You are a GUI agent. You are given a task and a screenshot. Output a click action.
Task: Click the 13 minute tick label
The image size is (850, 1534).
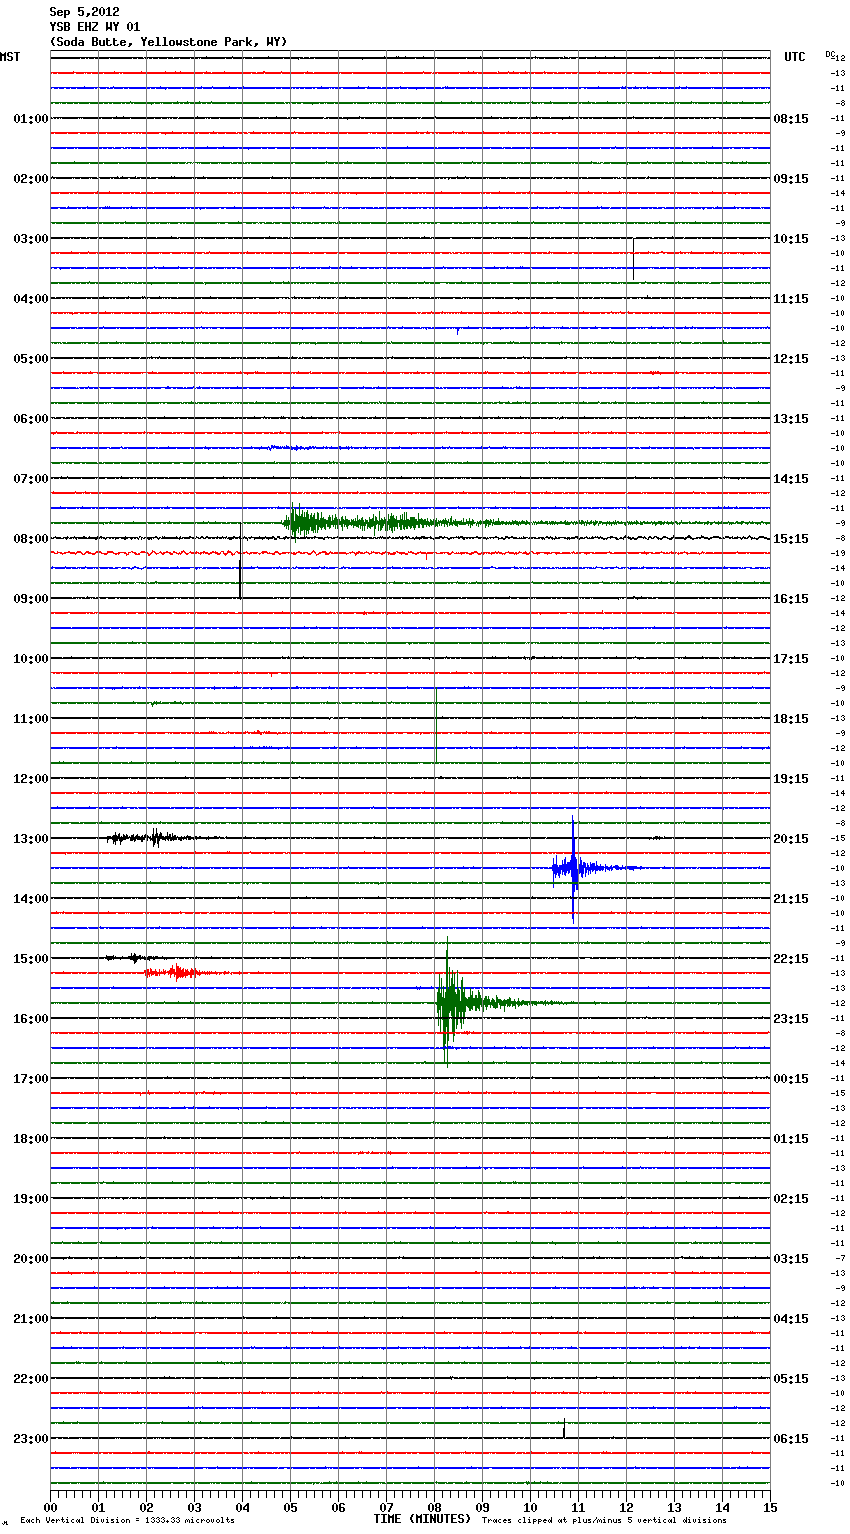(674, 1507)
